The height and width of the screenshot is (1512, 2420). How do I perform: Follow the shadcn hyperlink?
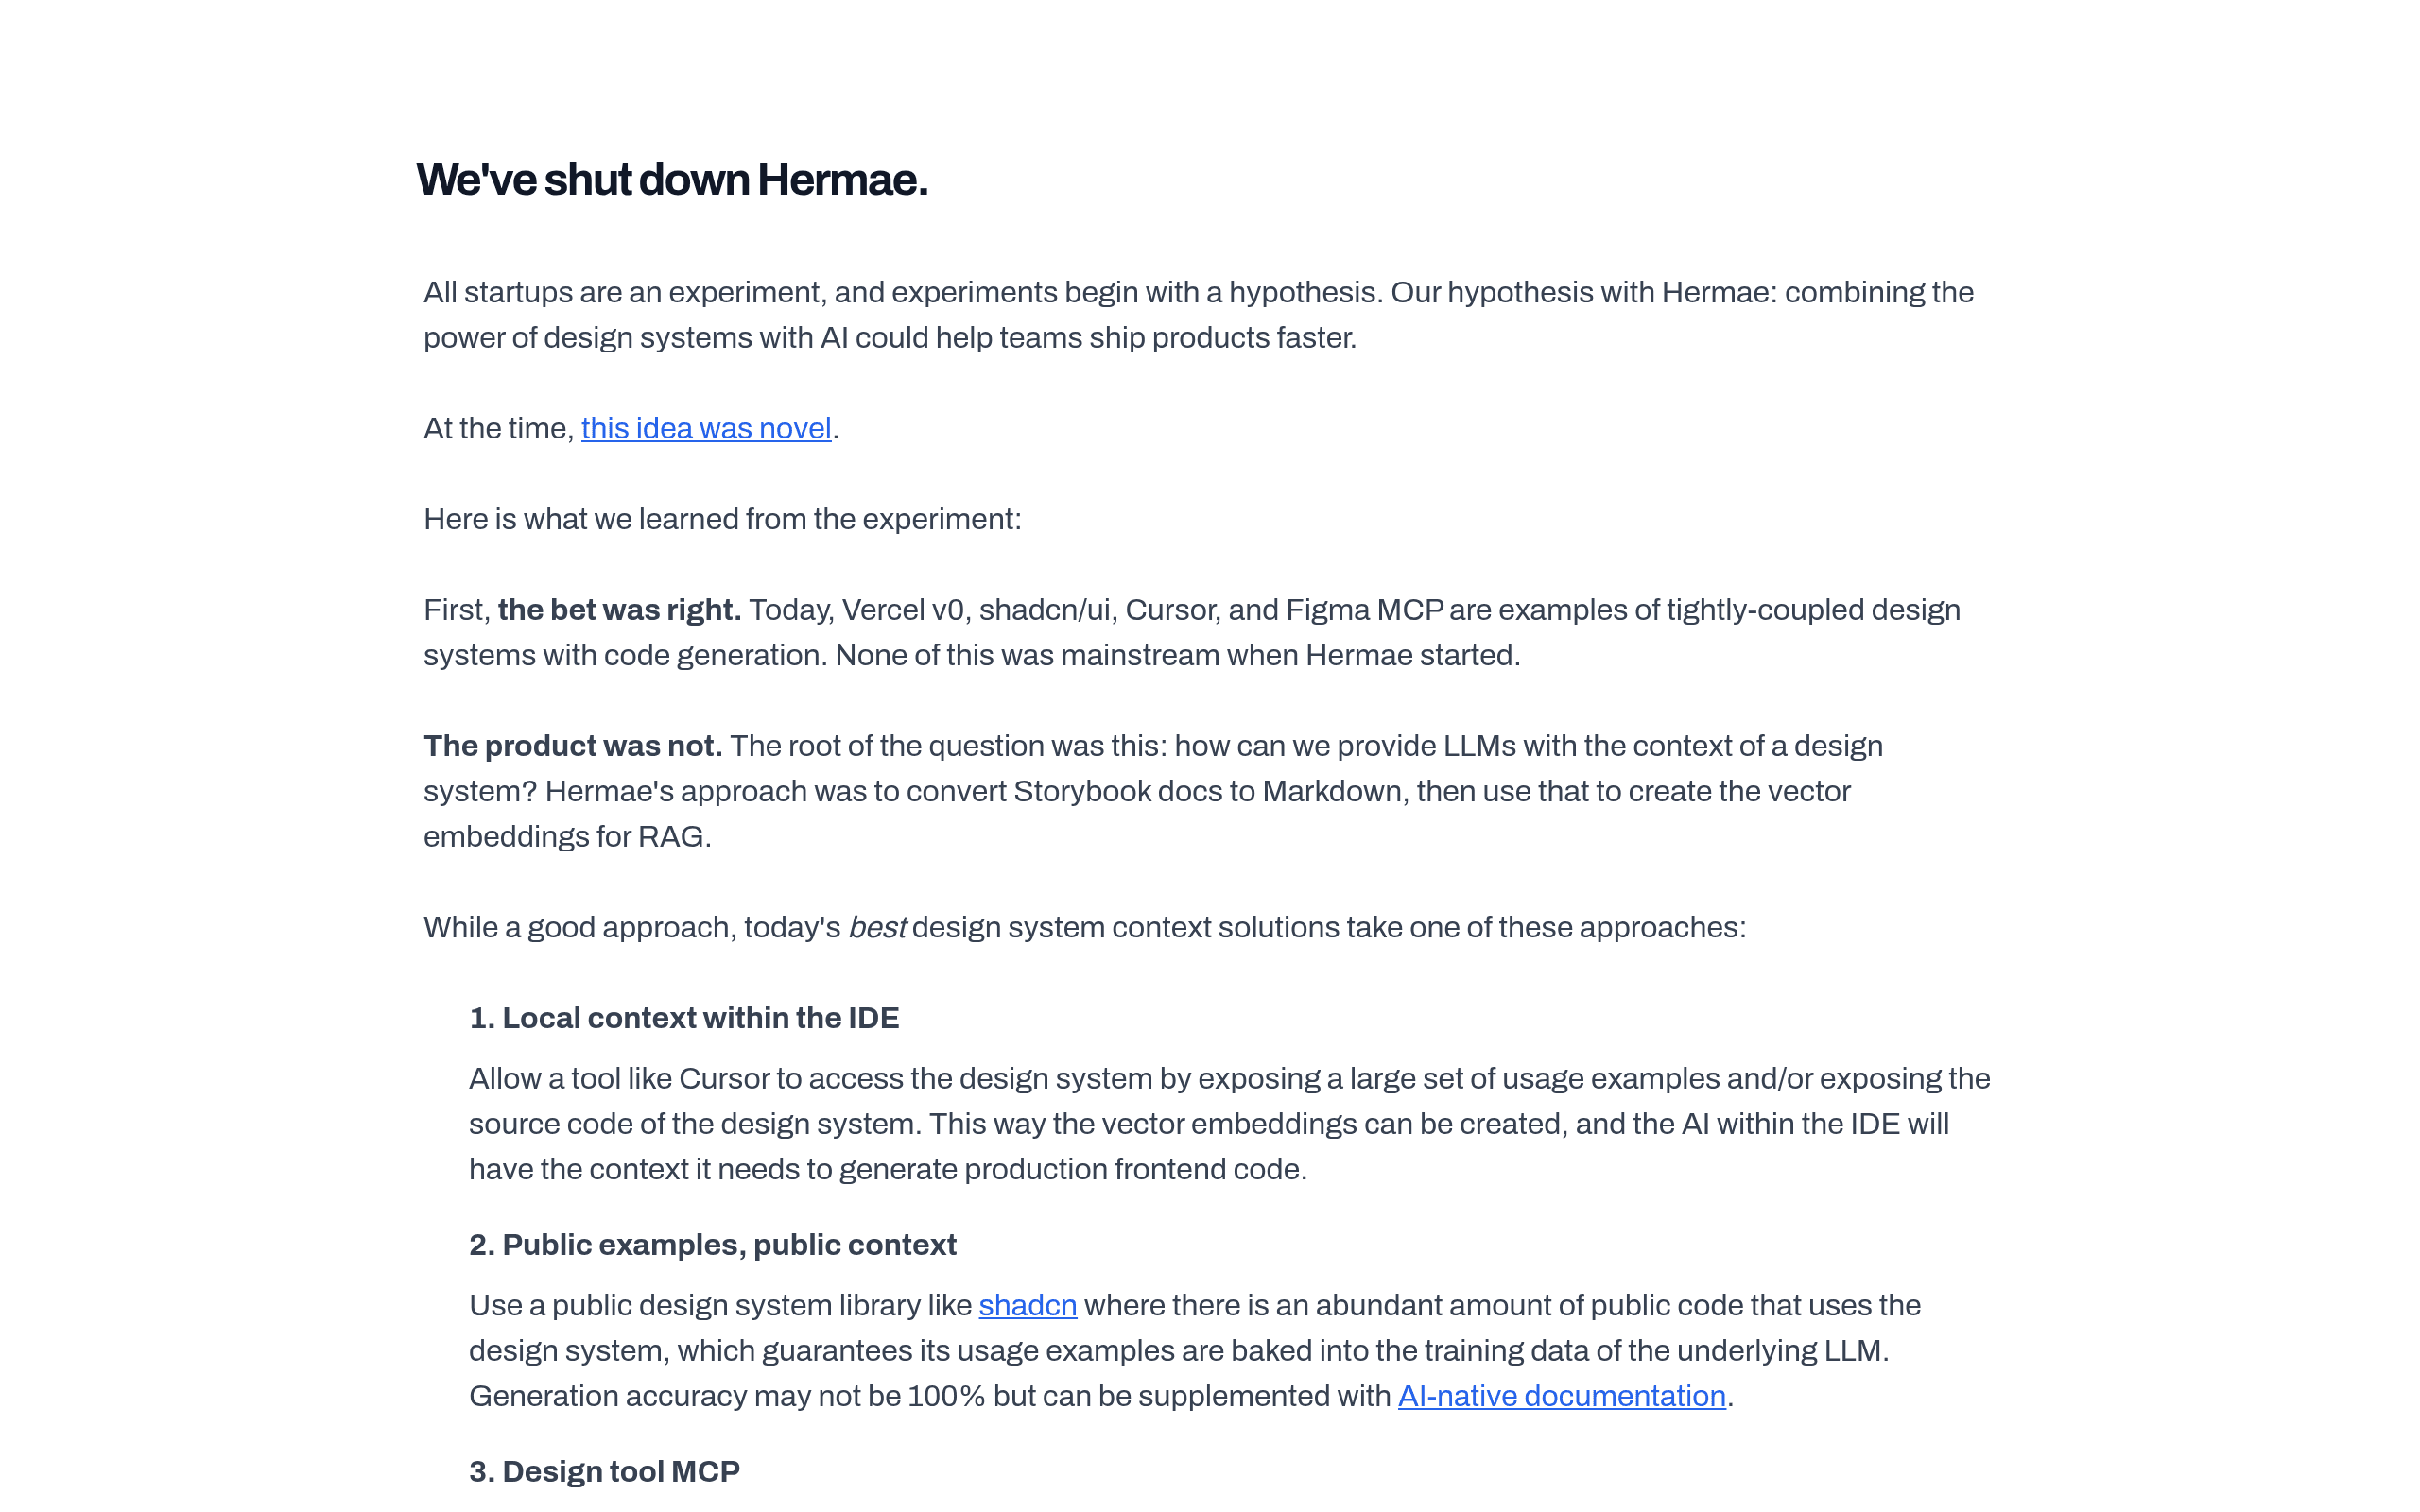tap(1027, 1305)
